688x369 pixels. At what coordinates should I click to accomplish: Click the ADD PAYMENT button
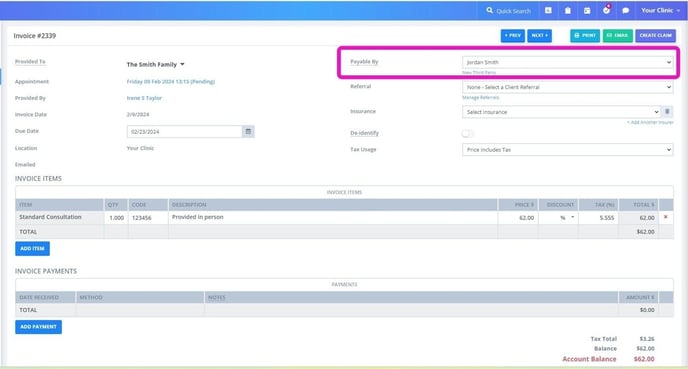pyautogui.click(x=39, y=327)
